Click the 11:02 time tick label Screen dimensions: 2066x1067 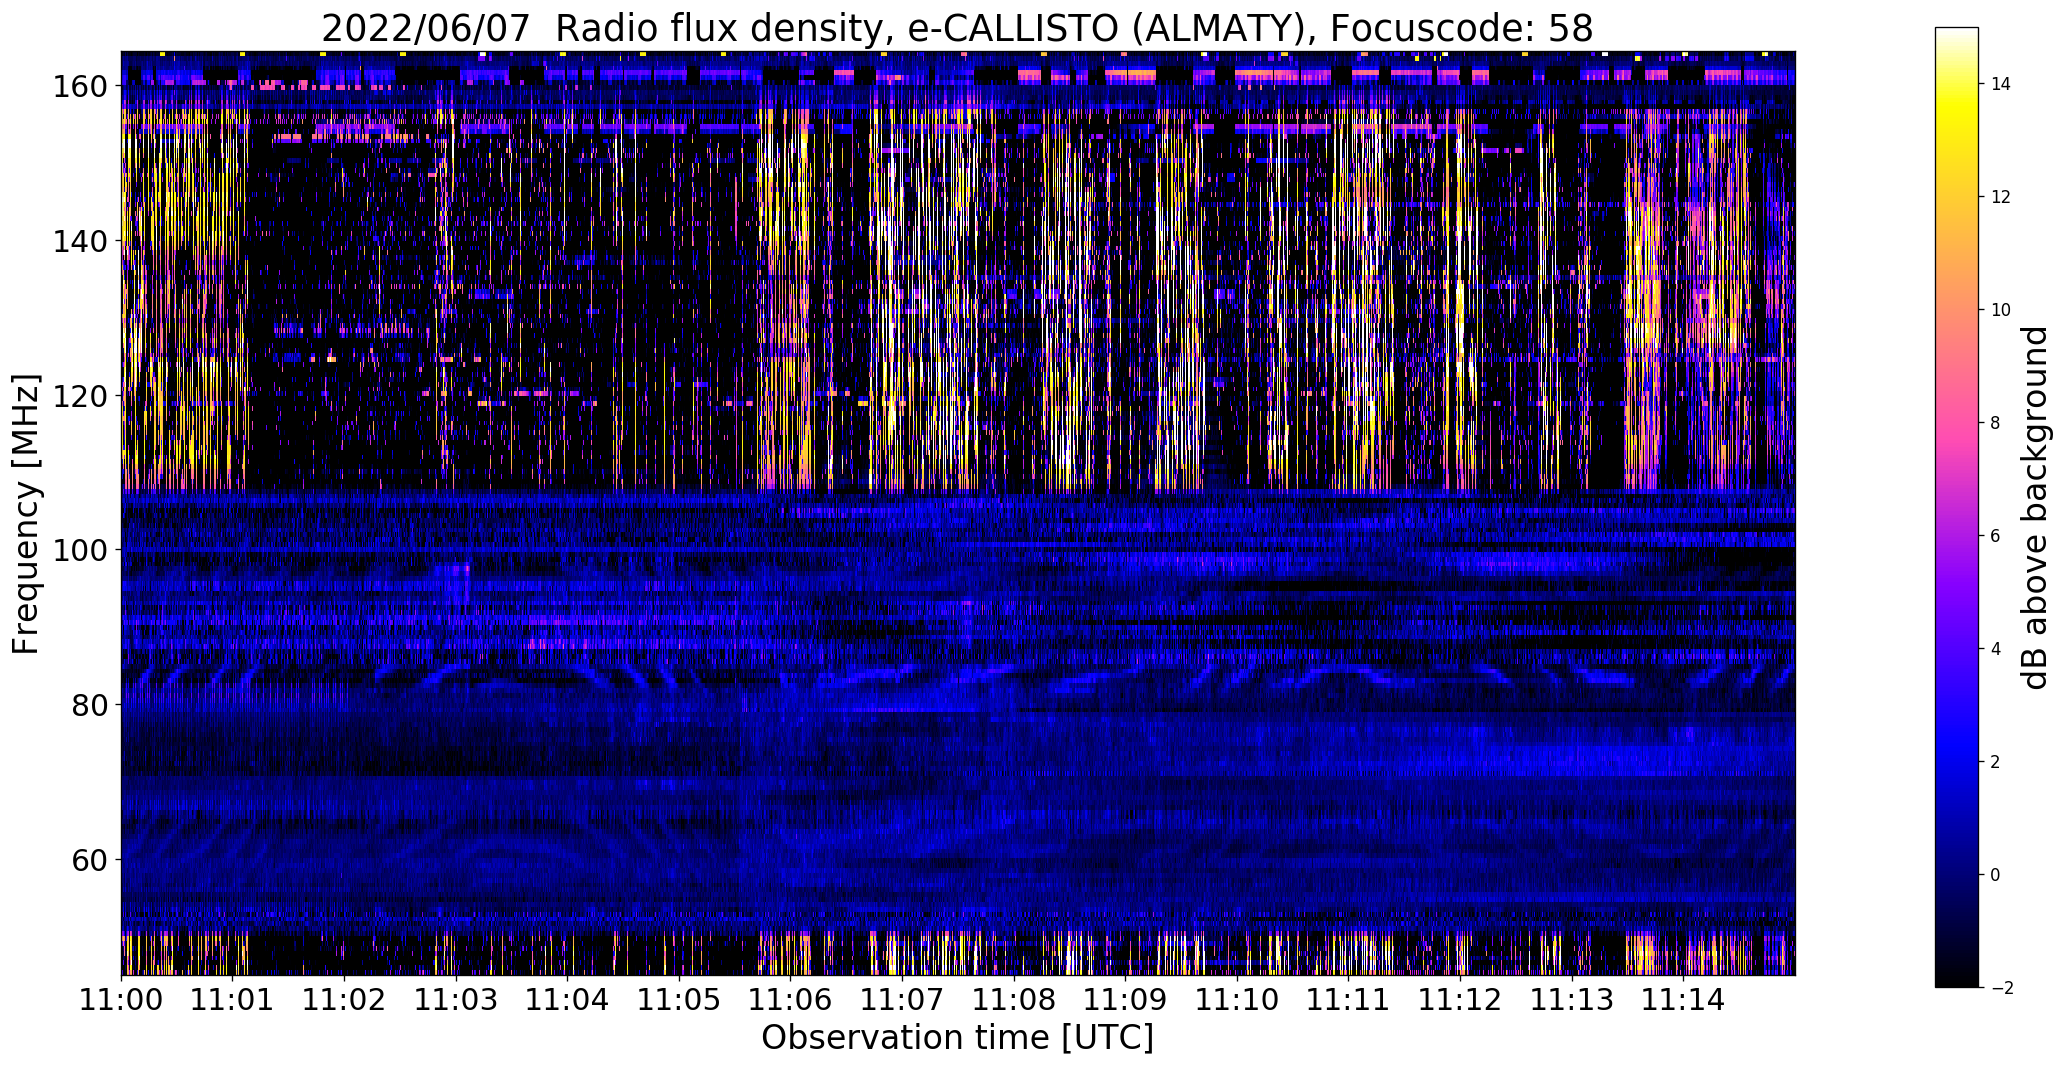pyautogui.click(x=345, y=1000)
